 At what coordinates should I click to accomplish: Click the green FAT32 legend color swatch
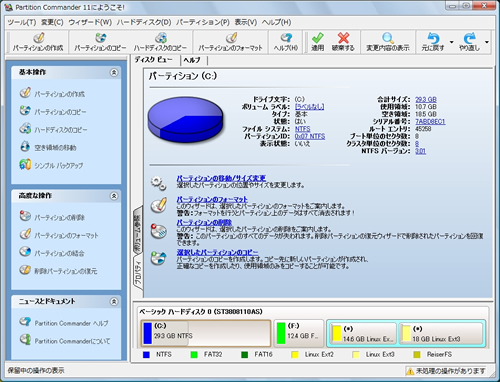[x=194, y=355]
